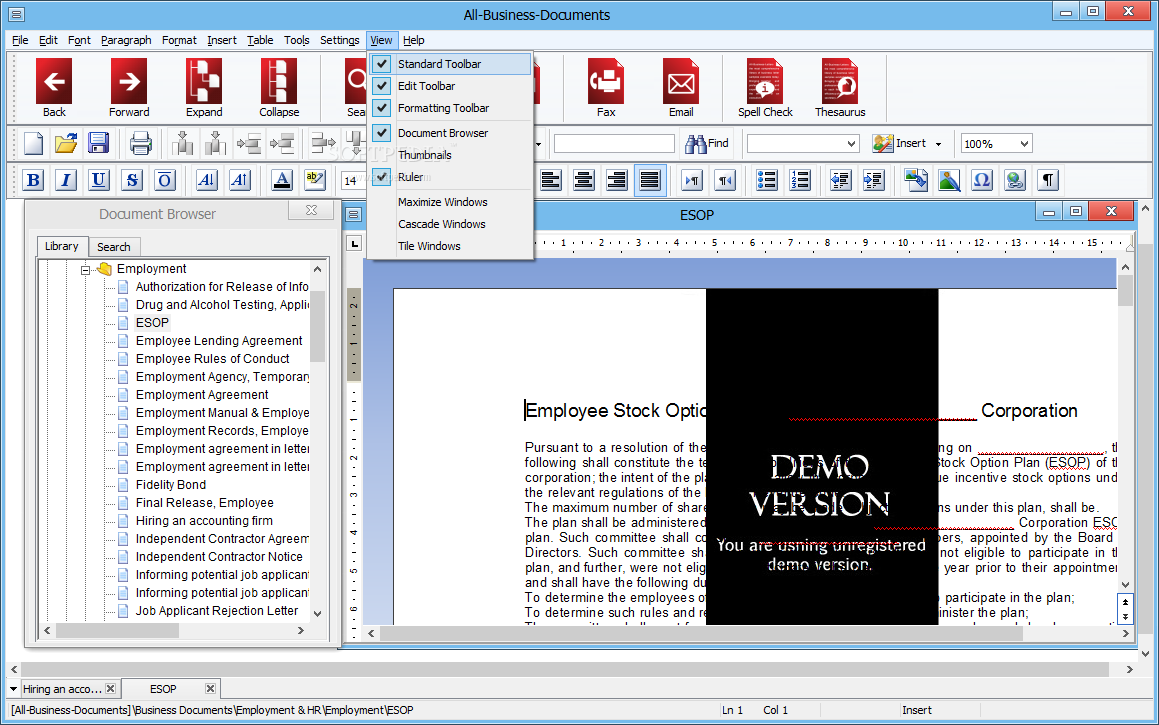This screenshot has width=1159, height=725.
Task: Open the Thesaurus tool
Action: tap(840, 88)
